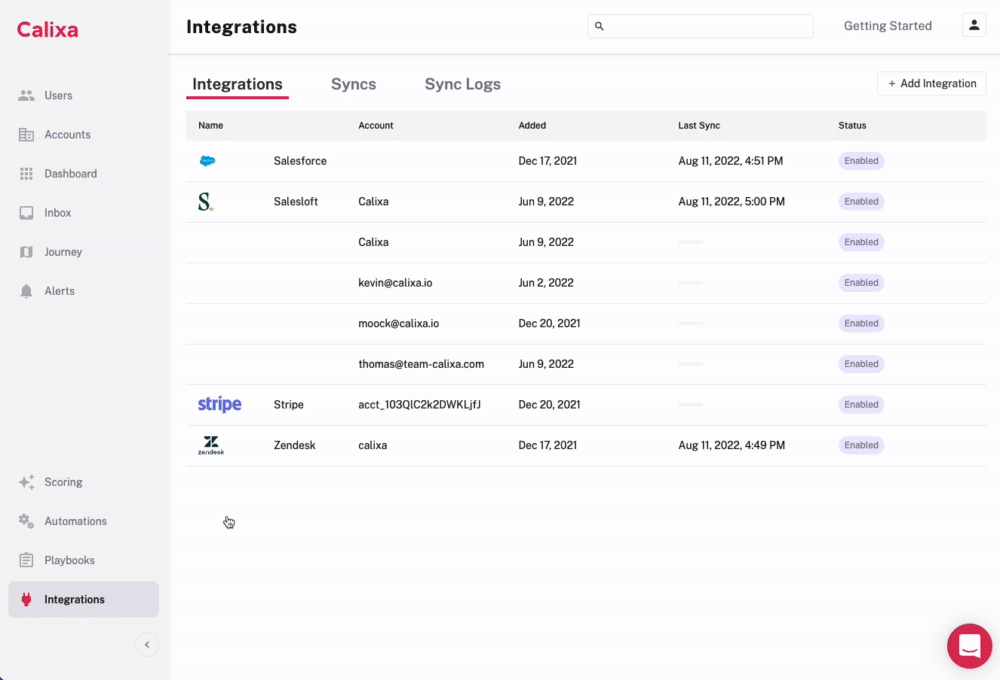Open Users via its people icon
Viewport: 1000px width, 680px height.
[x=26, y=96]
